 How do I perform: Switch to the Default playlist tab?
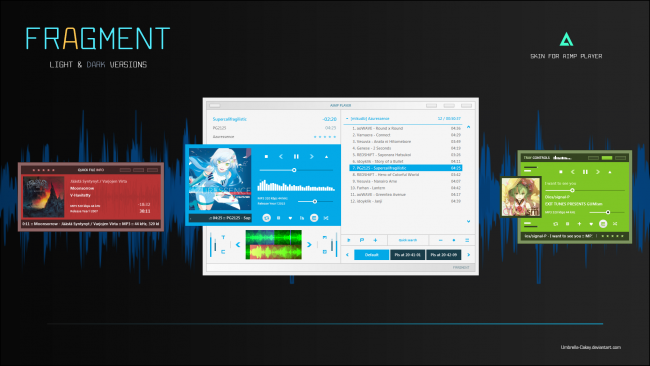[x=371, y=255]
